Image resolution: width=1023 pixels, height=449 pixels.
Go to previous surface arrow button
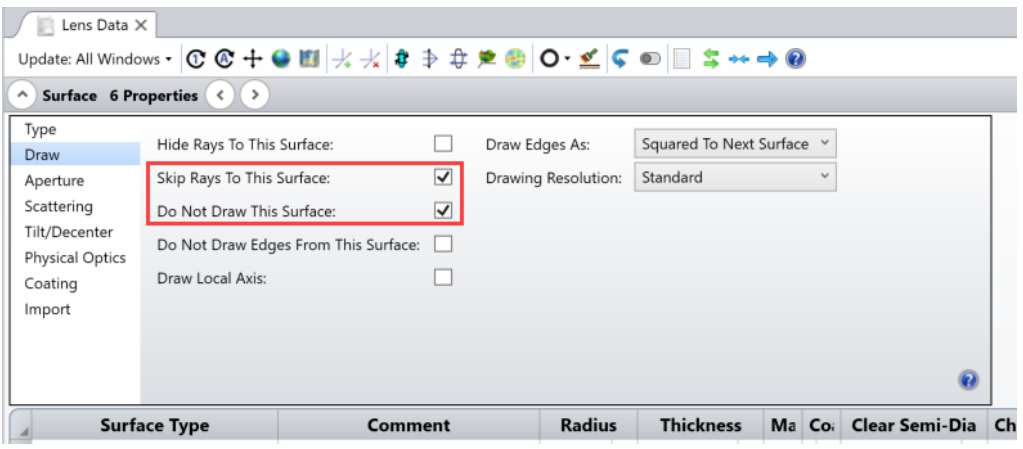[x=222, y=95]
